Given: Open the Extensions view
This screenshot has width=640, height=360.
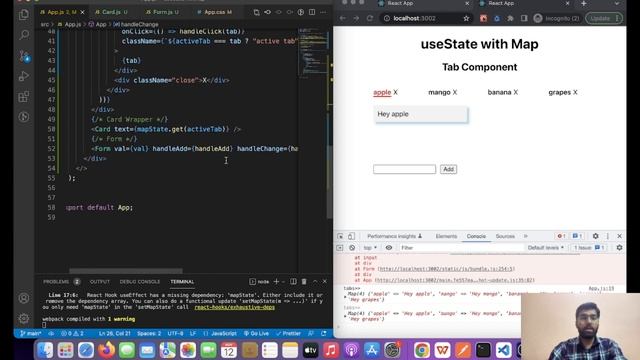Looking at the screenshot, I should pyautogui.click(x=24, y=97).
